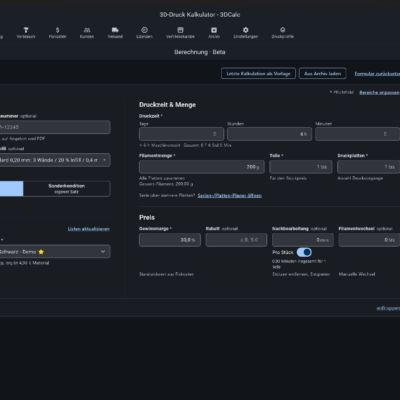Click the Standardwert aus Fixkosten hint
This screenshot has width=400, height=400.
click(166, 274)
